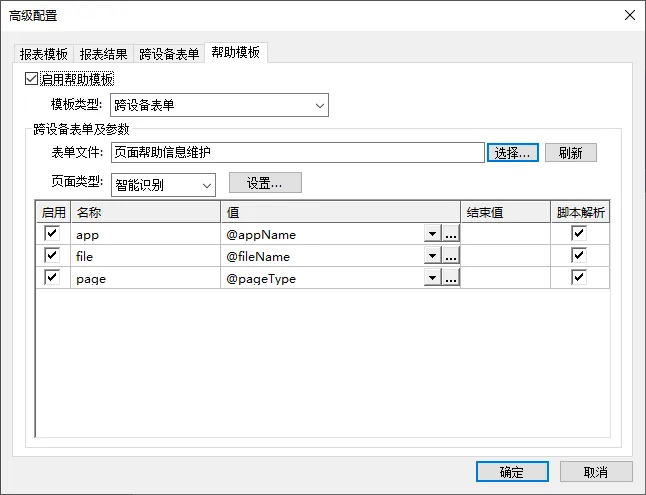The height and width of the screenshot is (495, 646).
Task: Switch to the 跨设备表单 tab
Action: pyautogui.click(x=169, y=54)
